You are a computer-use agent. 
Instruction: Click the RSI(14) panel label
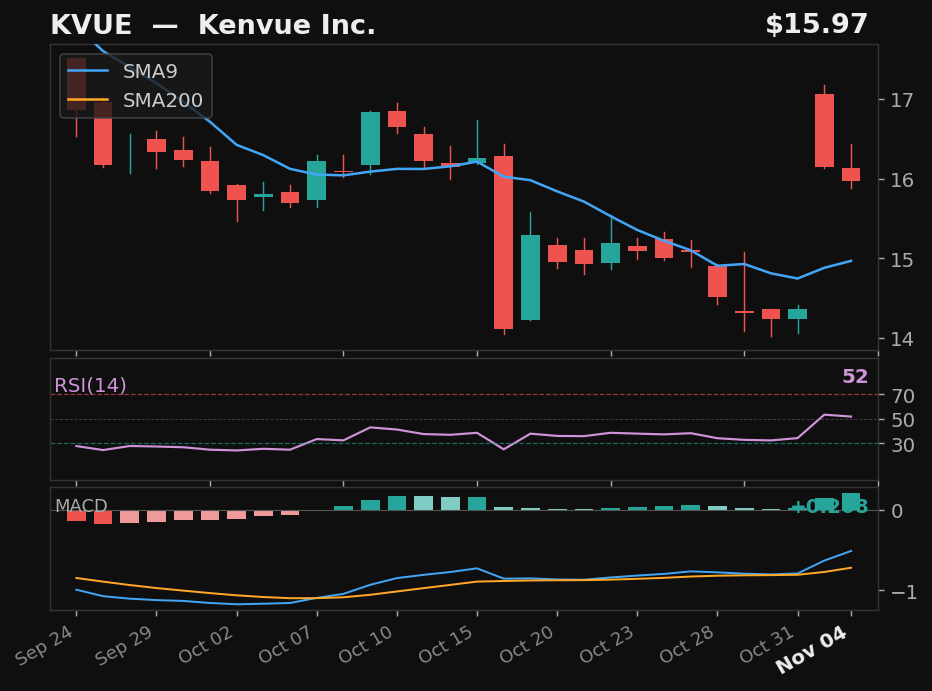point(90,386)
